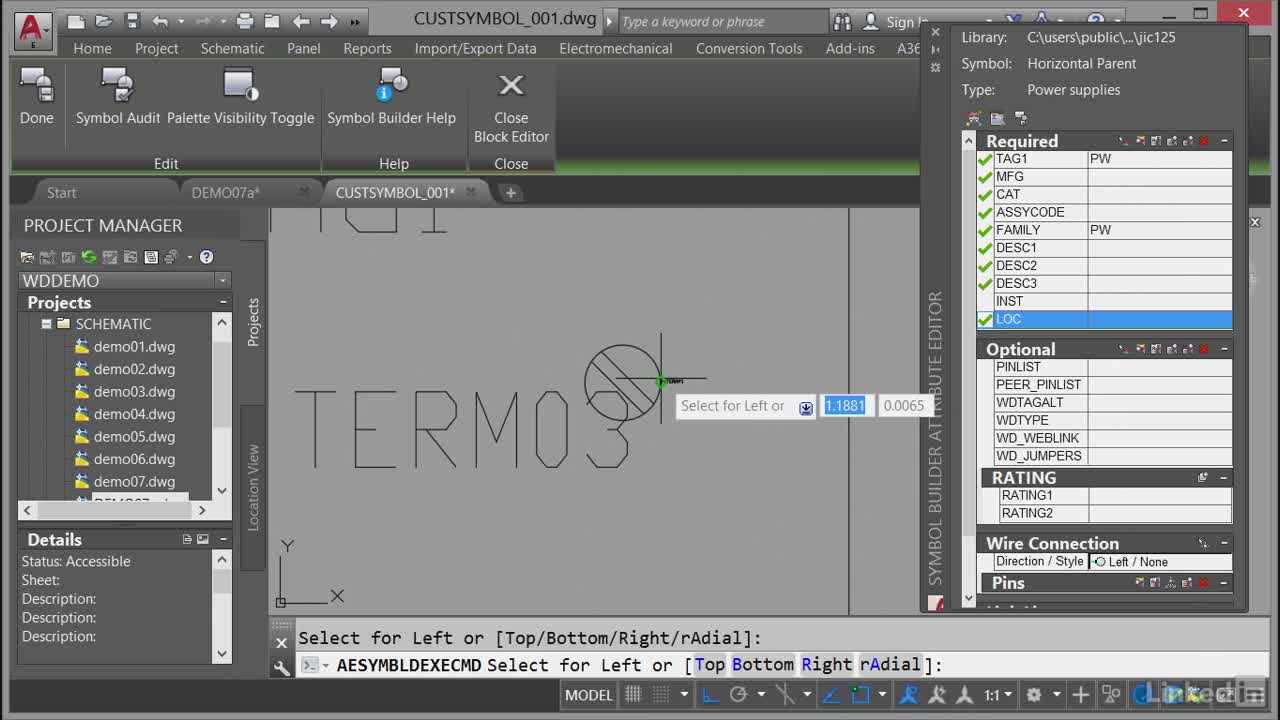Open Symbol Builder Help

click(x=391, y=97)
